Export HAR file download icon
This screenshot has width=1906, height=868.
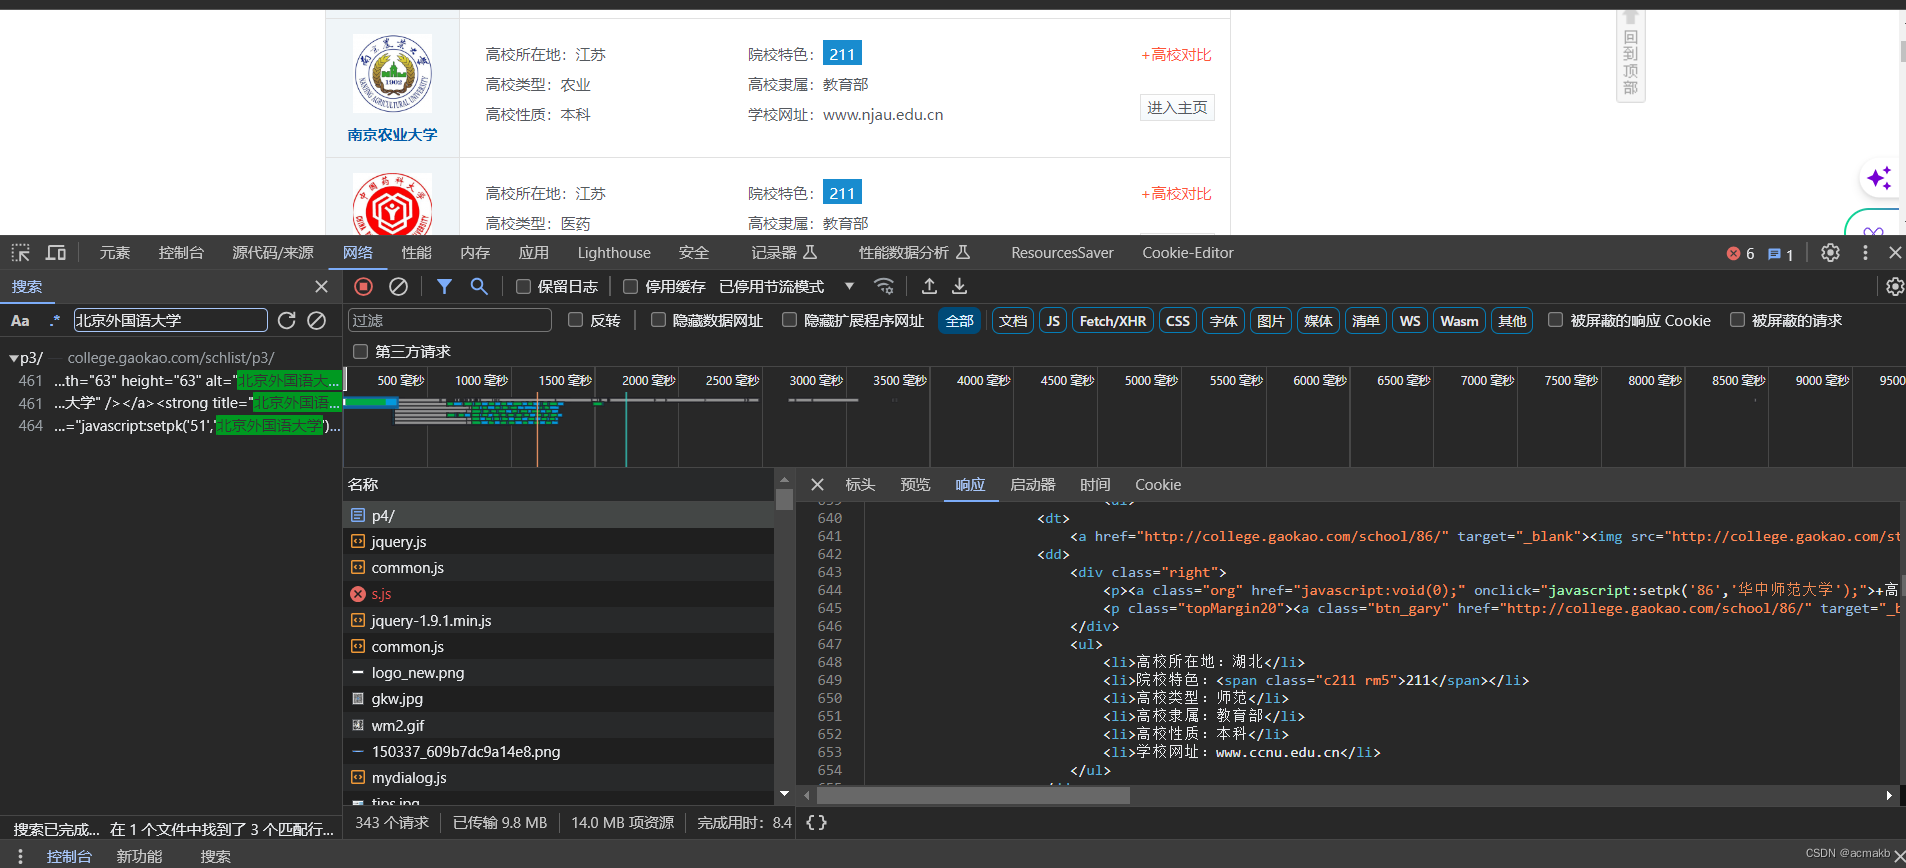point(959,287)
